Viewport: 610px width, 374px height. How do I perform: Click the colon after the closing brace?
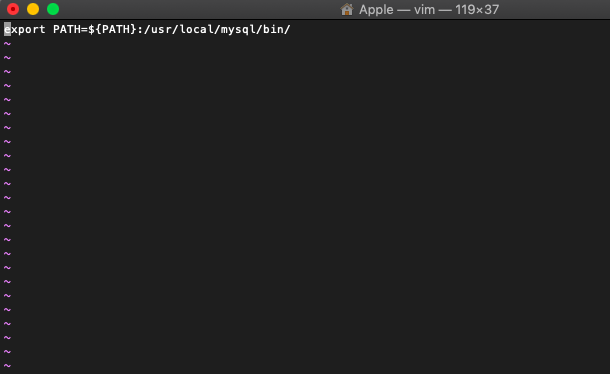[x=140, y=30]
